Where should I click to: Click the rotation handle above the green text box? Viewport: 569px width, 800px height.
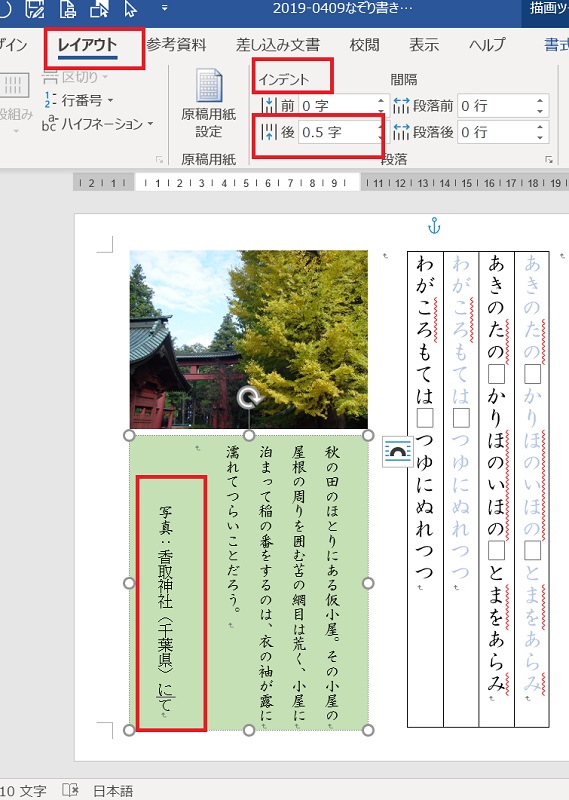(x=249, y=397)
